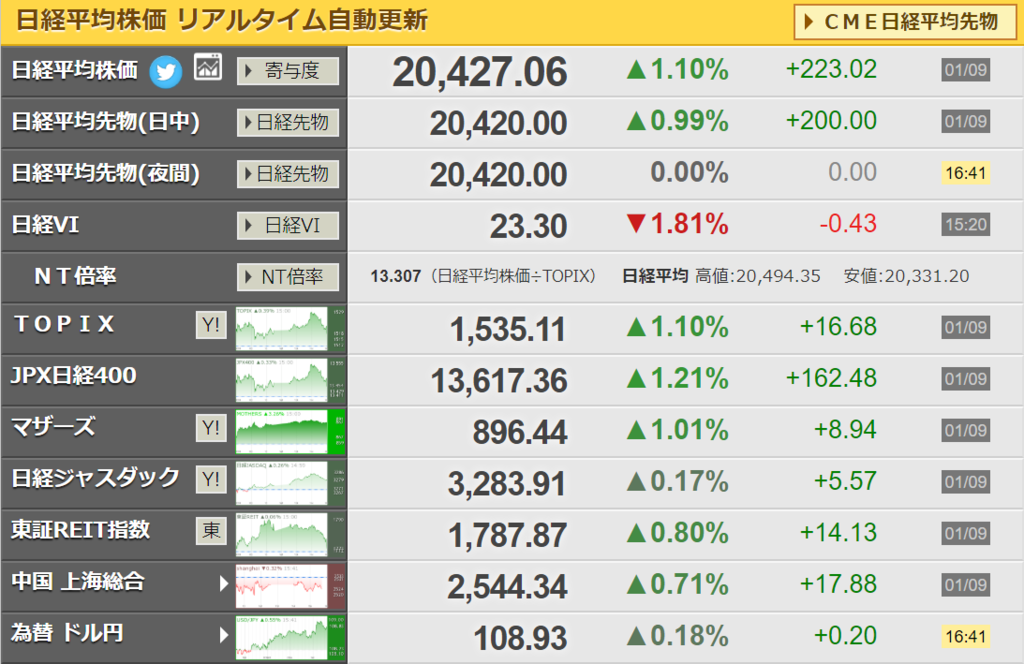Click the Y! icon beside マザーズ
The height and width of the screenshot is (664, 1024).
click(211, 428)
